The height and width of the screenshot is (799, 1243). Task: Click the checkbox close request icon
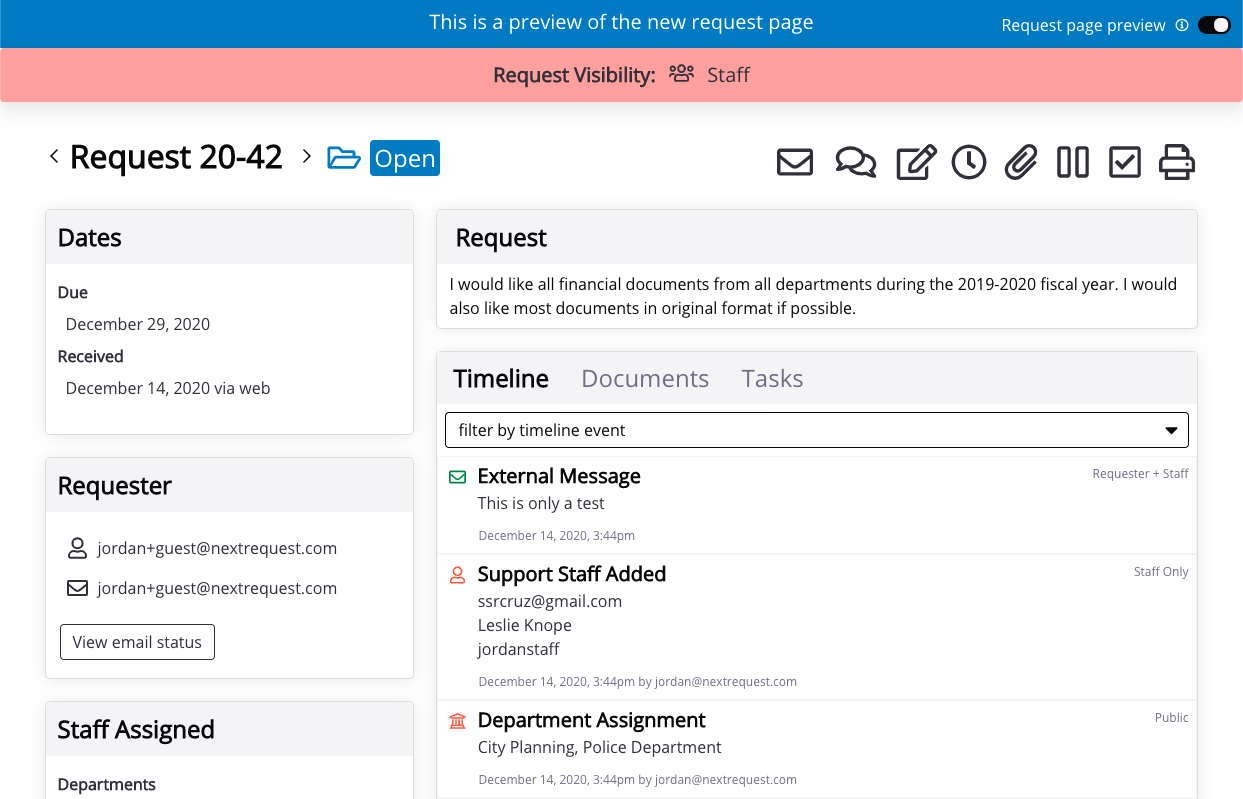click(1125, 162)
